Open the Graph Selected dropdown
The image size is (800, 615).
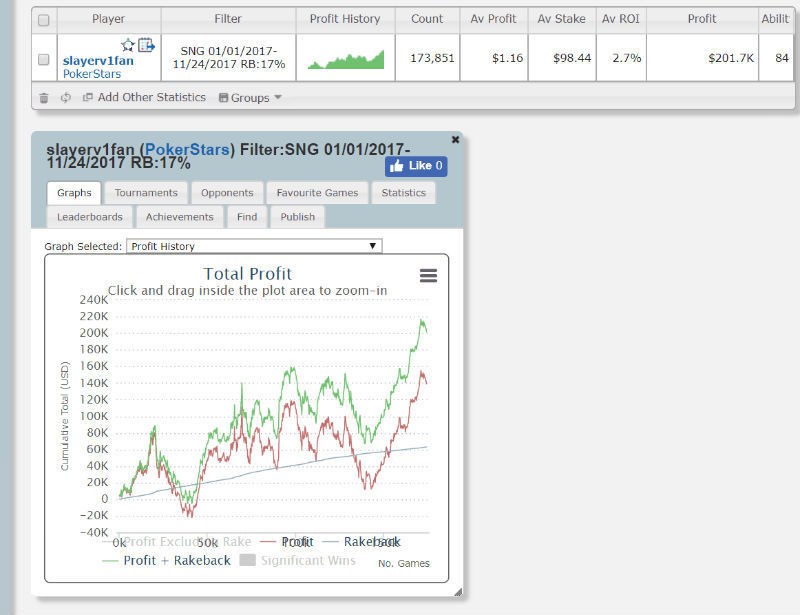[254, 246]
